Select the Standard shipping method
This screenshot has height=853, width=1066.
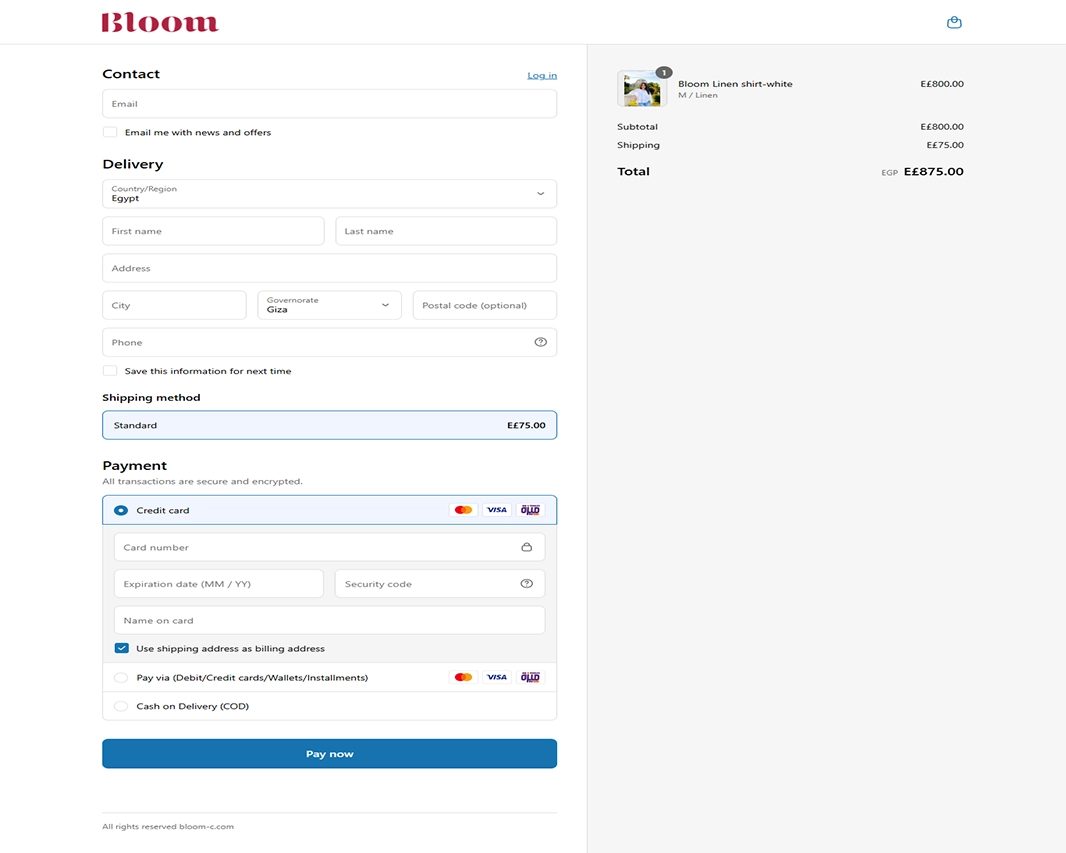pyautogui.click(x=330, y=425)
